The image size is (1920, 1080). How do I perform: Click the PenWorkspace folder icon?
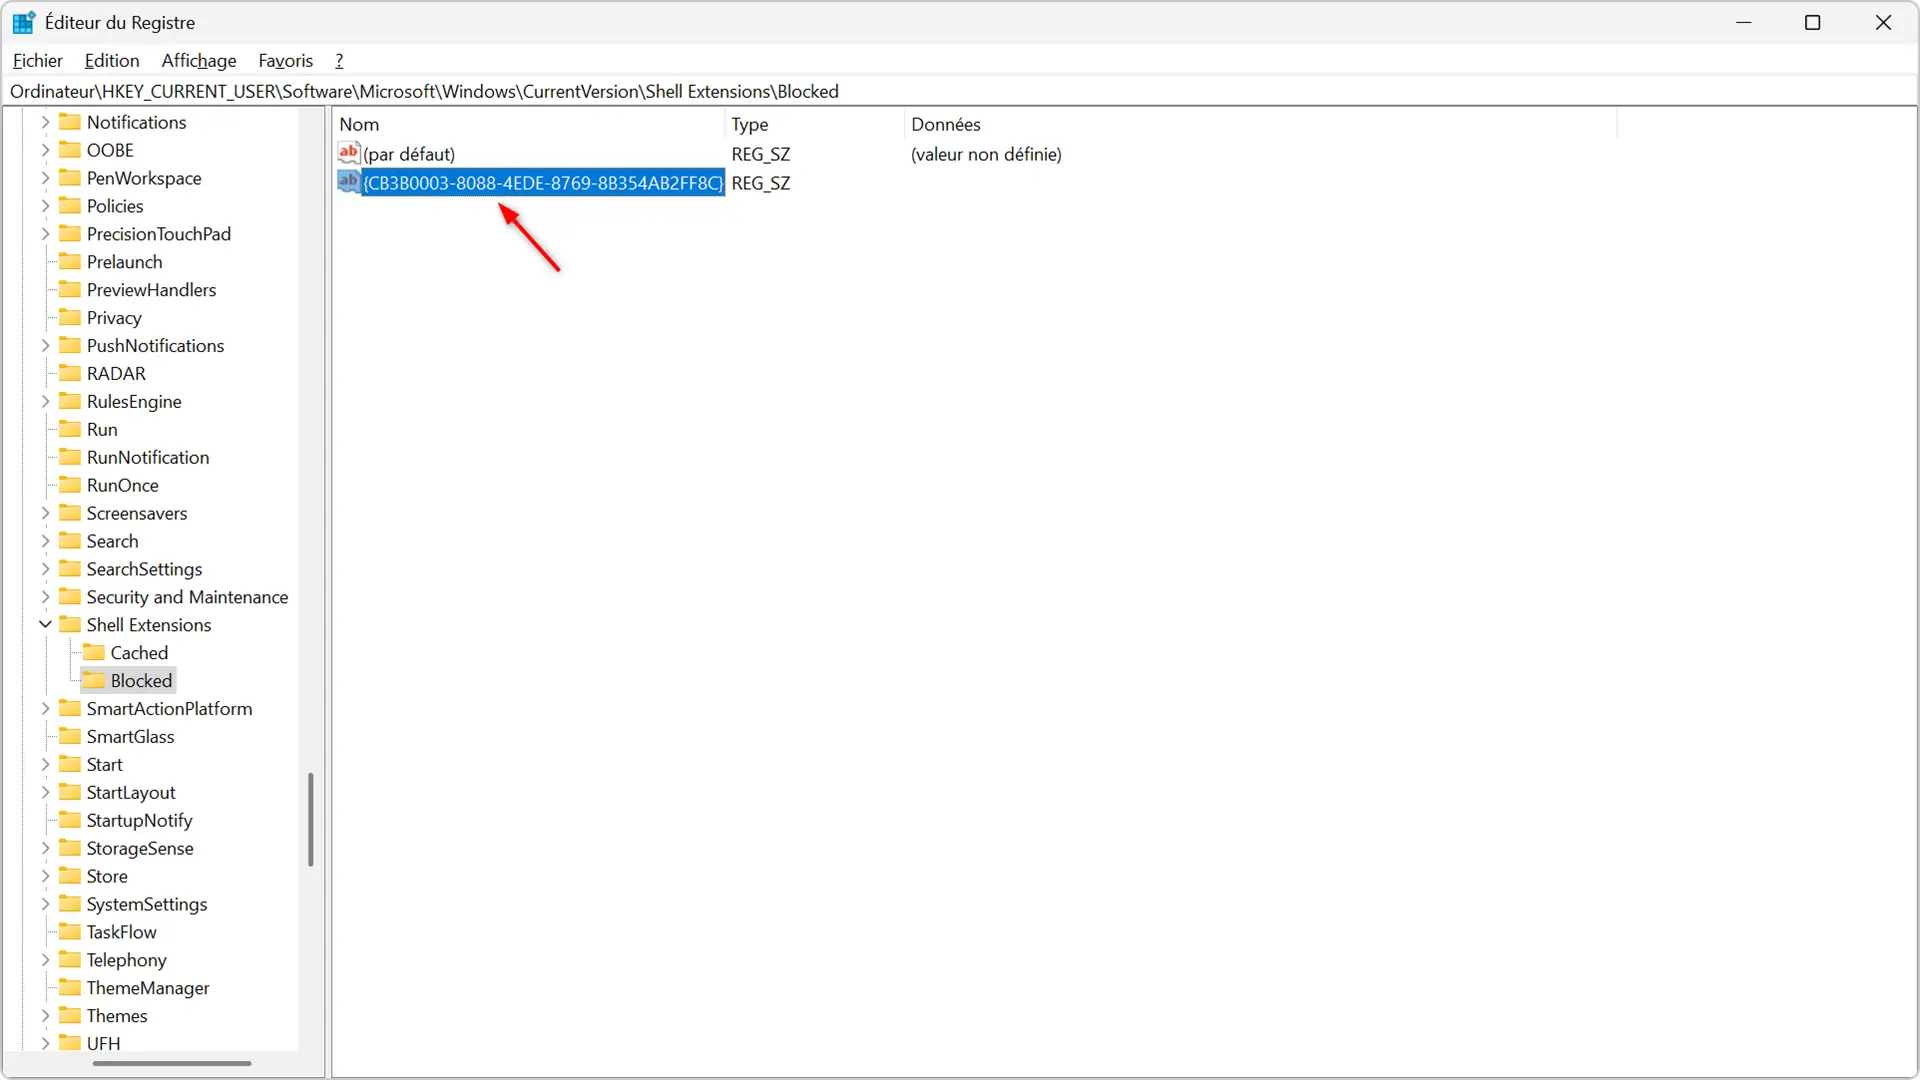click(x=70, y=178)
